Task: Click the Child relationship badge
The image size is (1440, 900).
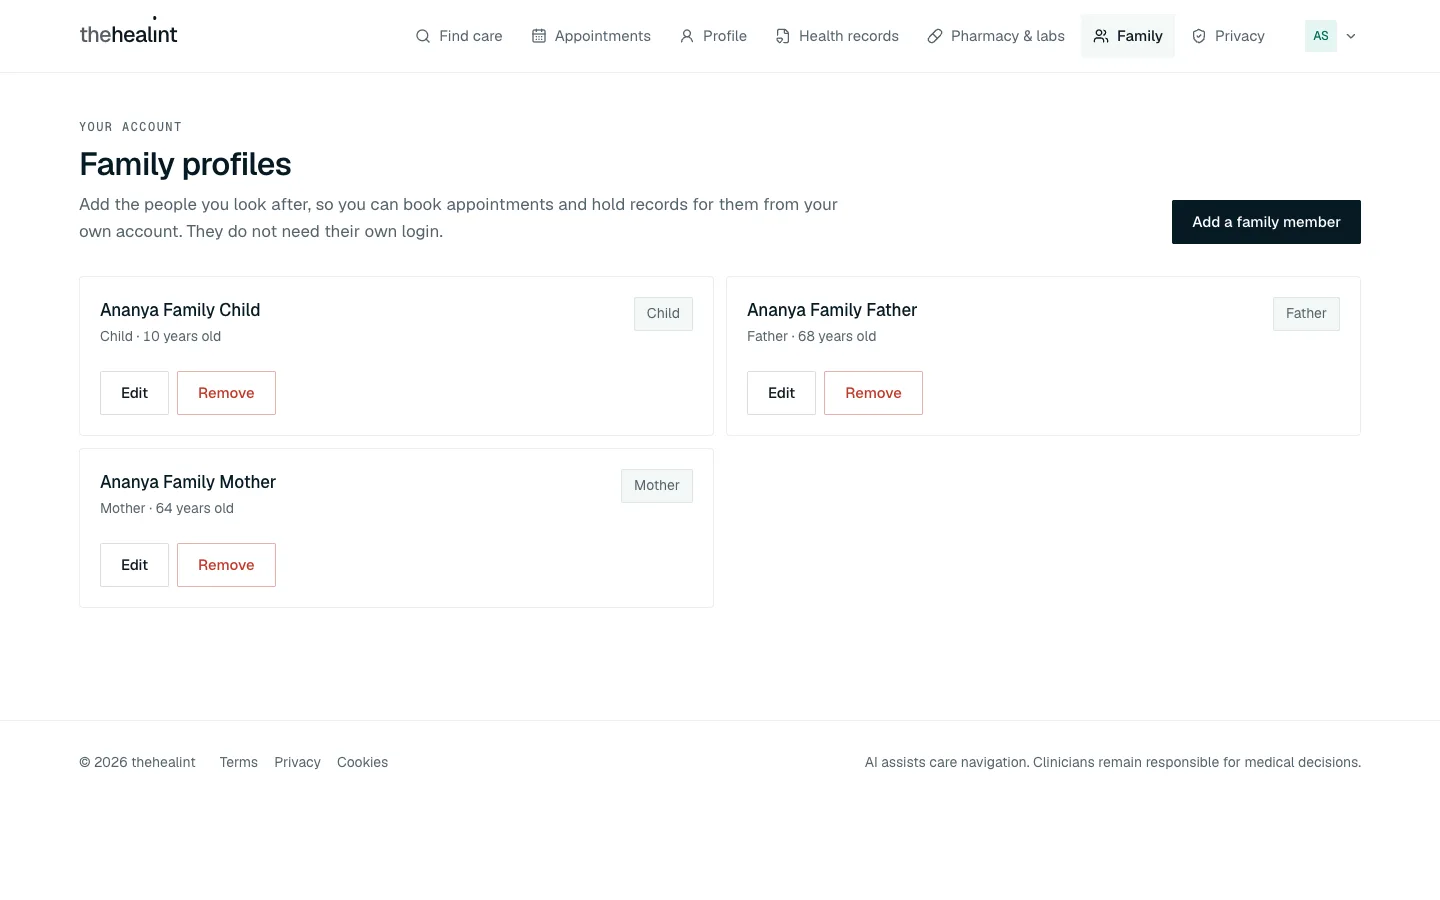Action: tap(663, 314)
